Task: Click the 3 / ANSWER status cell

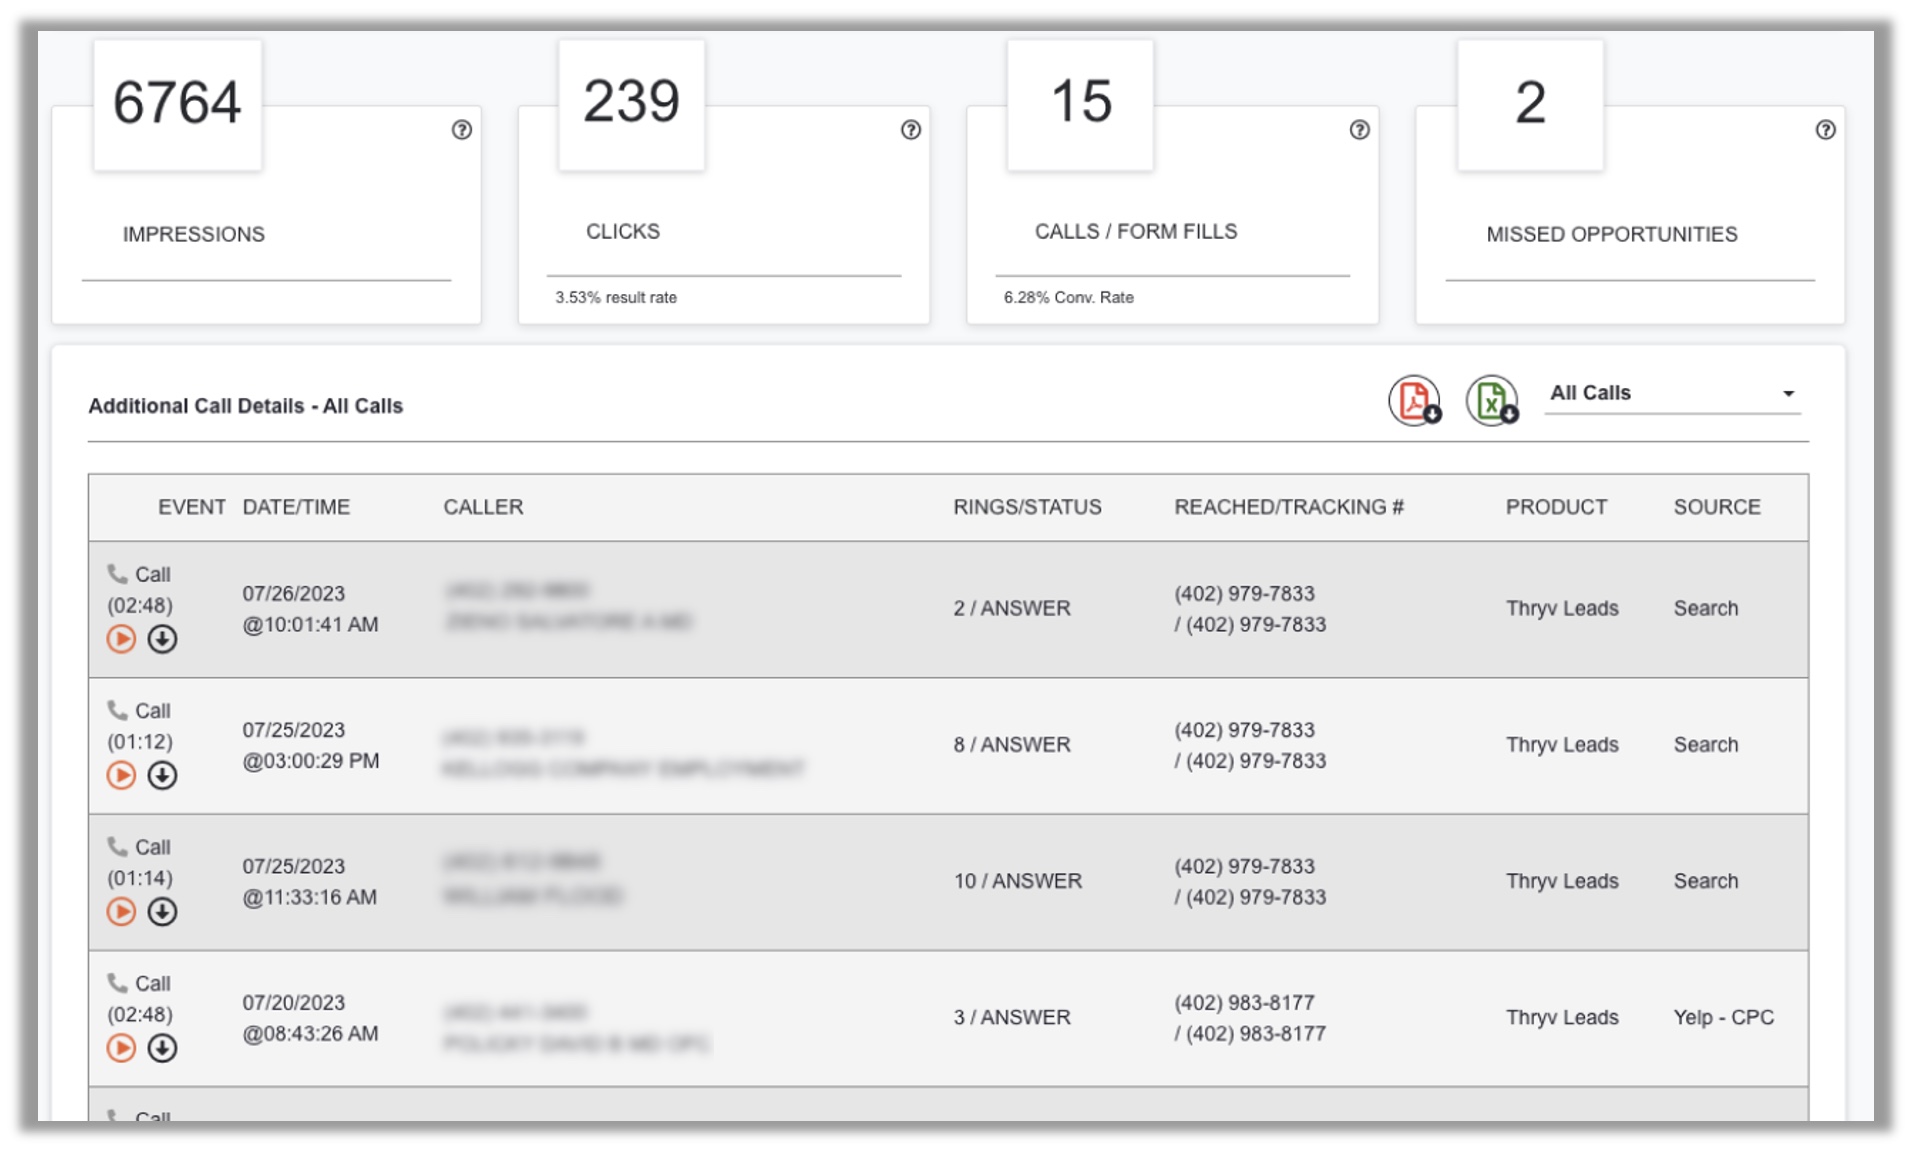Action: (1011, 1017)
